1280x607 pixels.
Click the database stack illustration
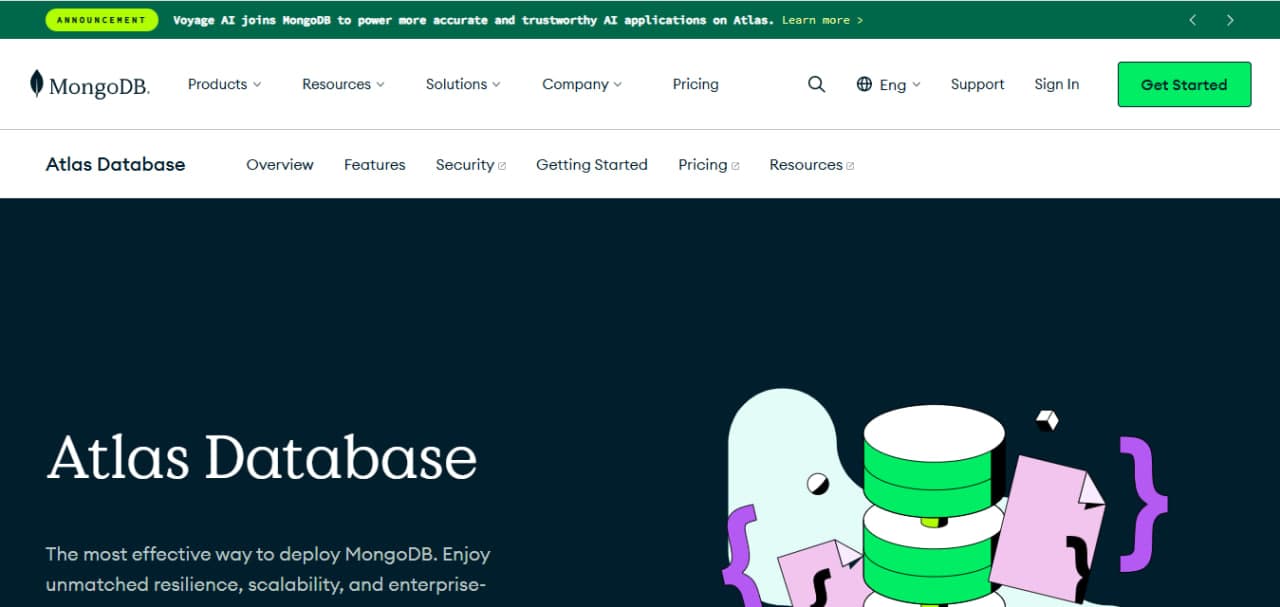coord(934,505)
